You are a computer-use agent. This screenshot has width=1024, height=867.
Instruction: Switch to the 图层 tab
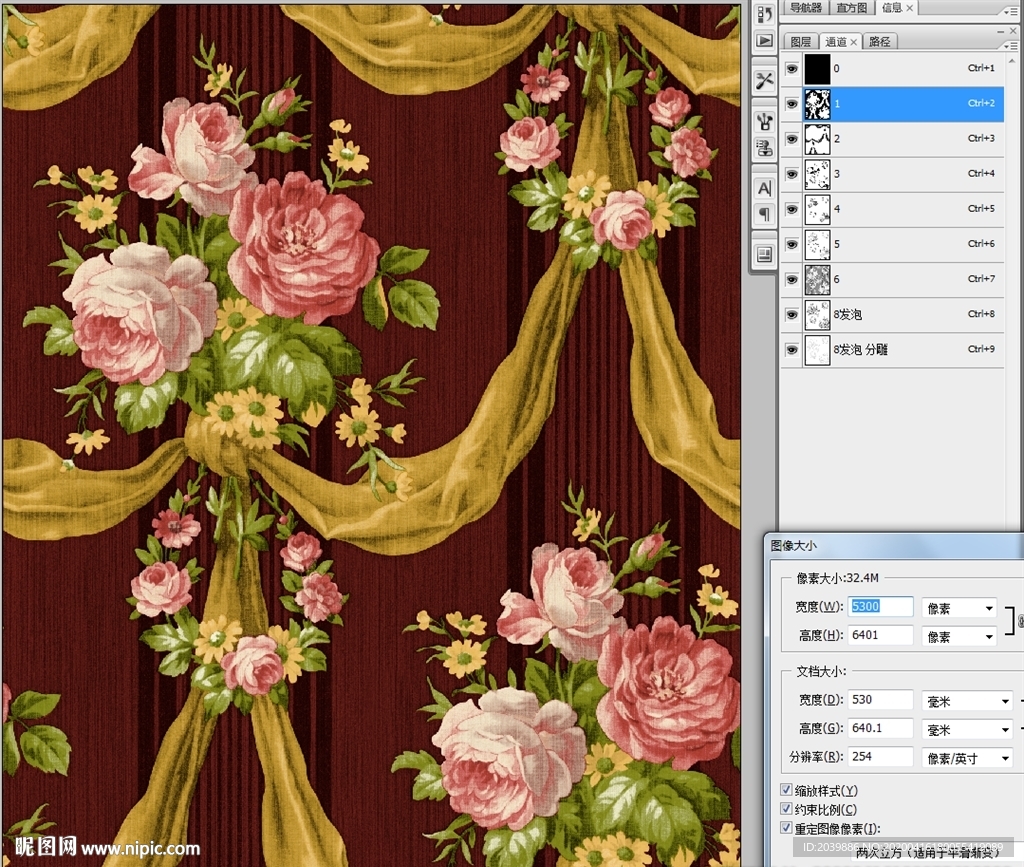pyautogui.click(x=801, y=42)
